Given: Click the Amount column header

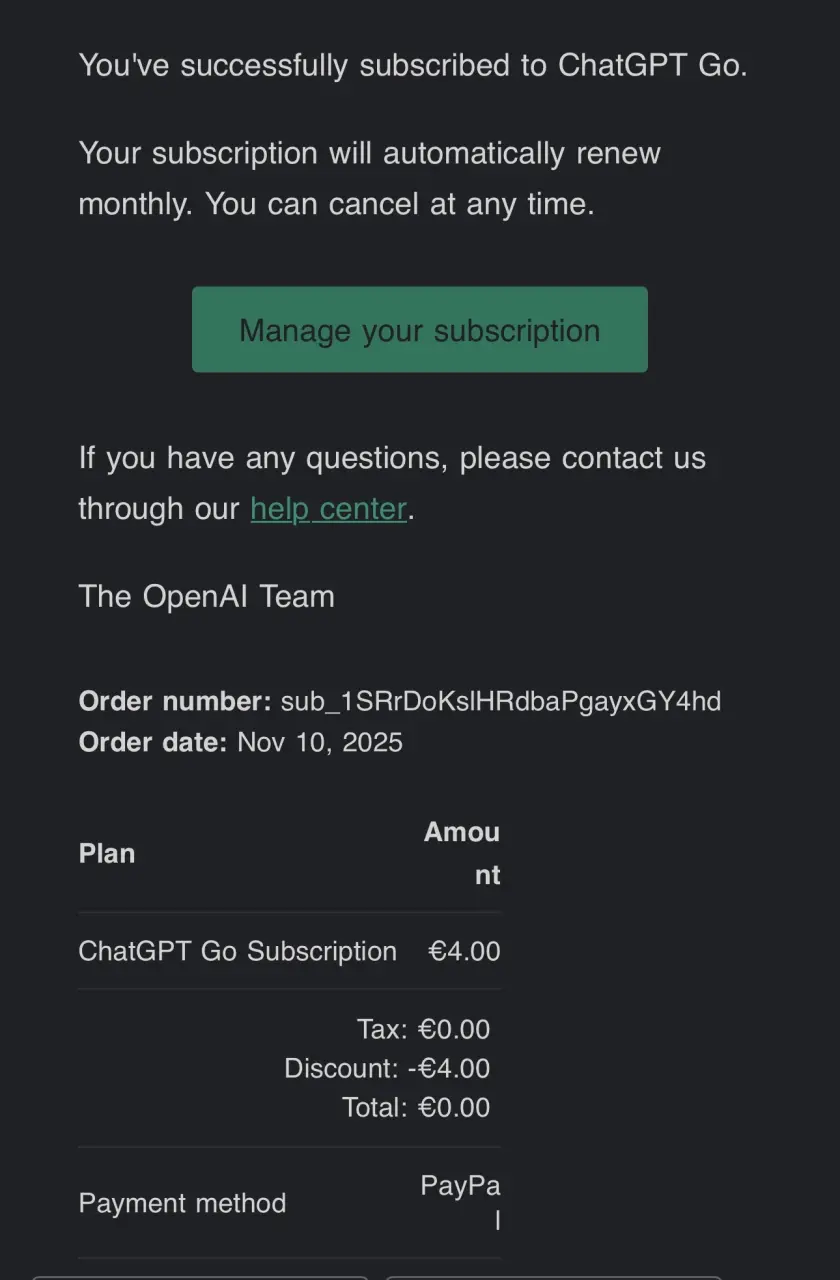Looking at the screenshot, I should point(462,853).
